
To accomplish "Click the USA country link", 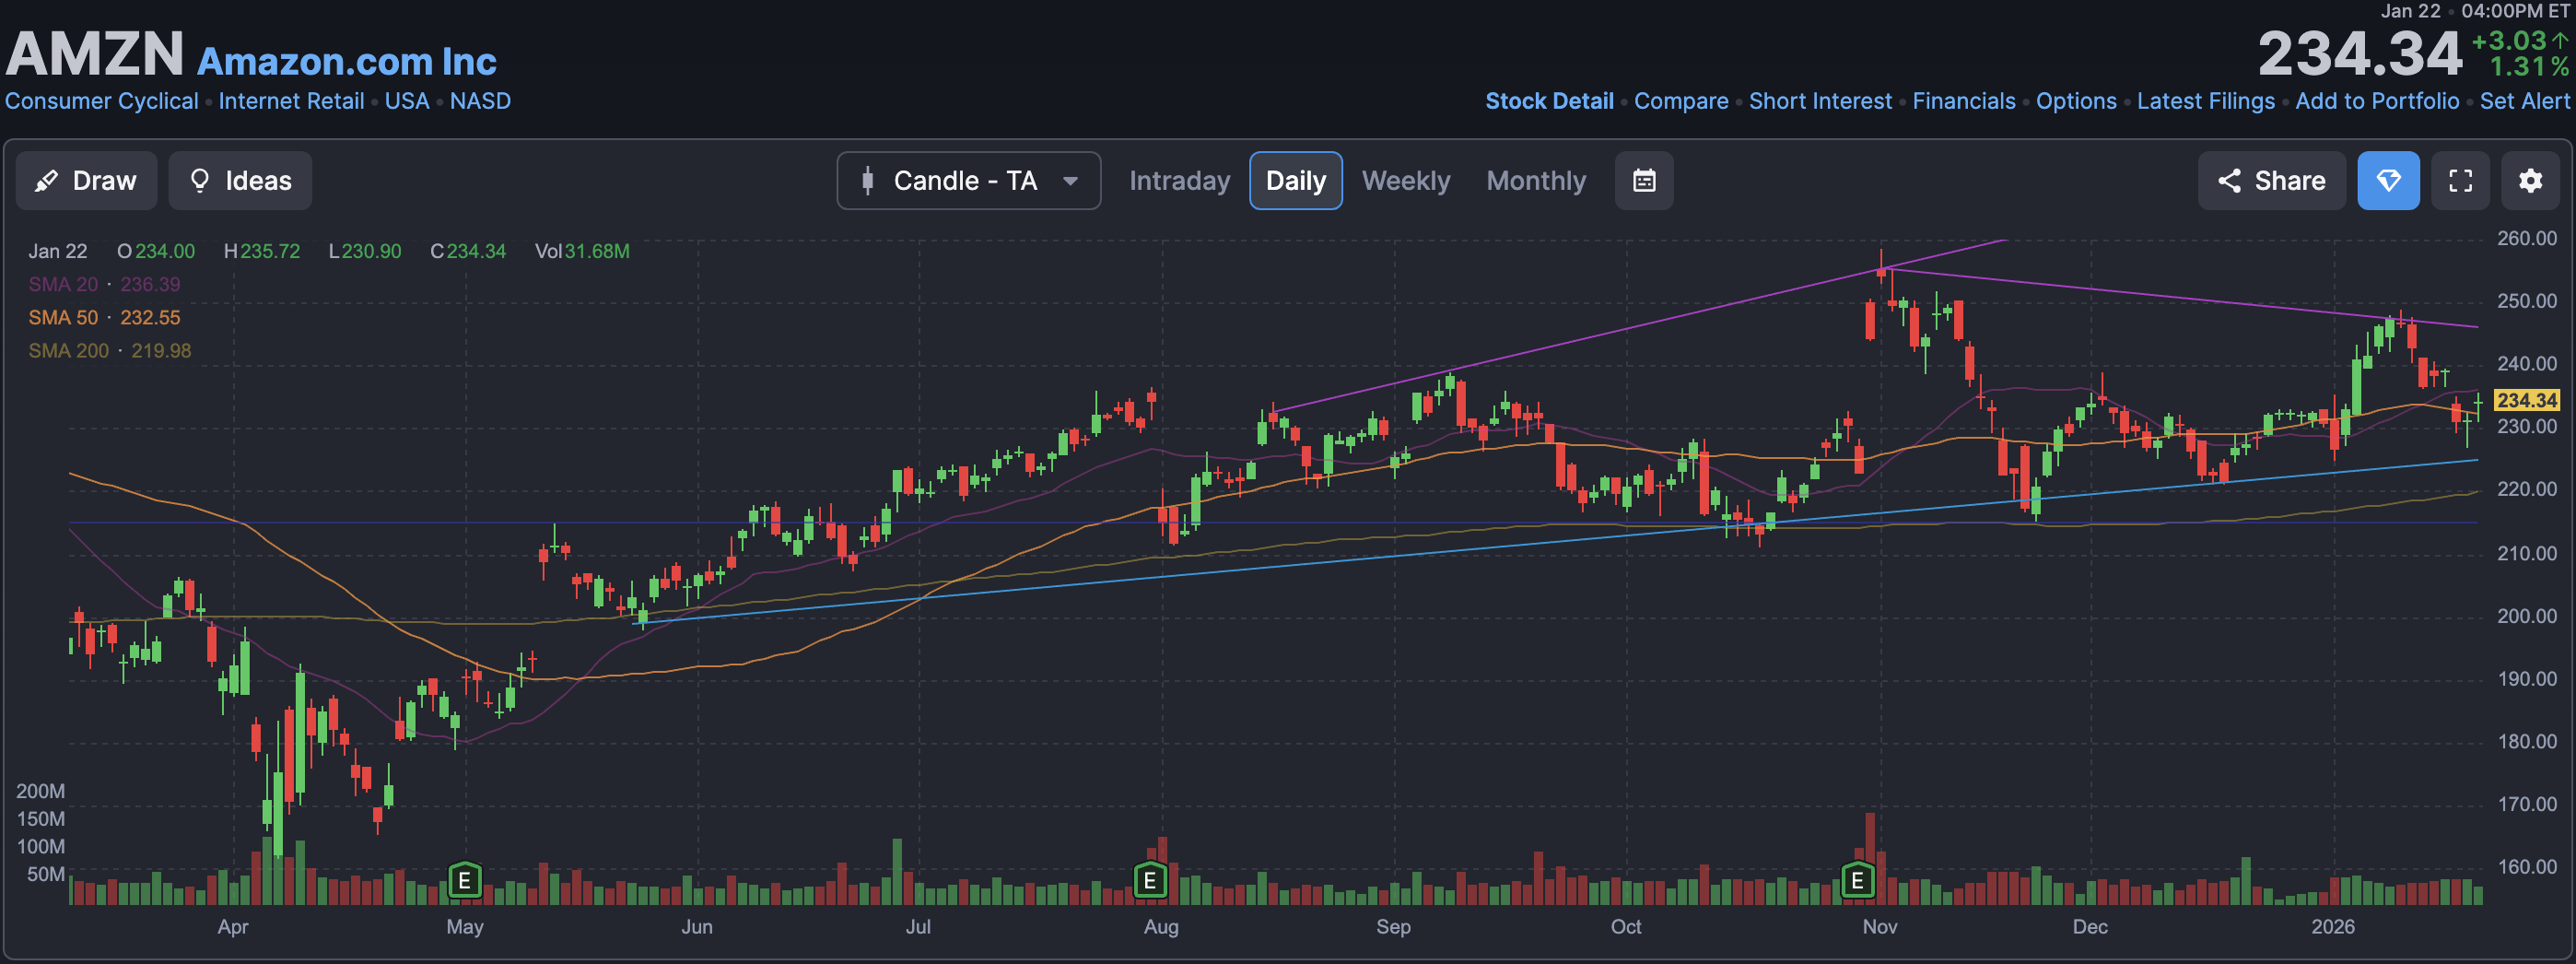I will pos(407,101).
